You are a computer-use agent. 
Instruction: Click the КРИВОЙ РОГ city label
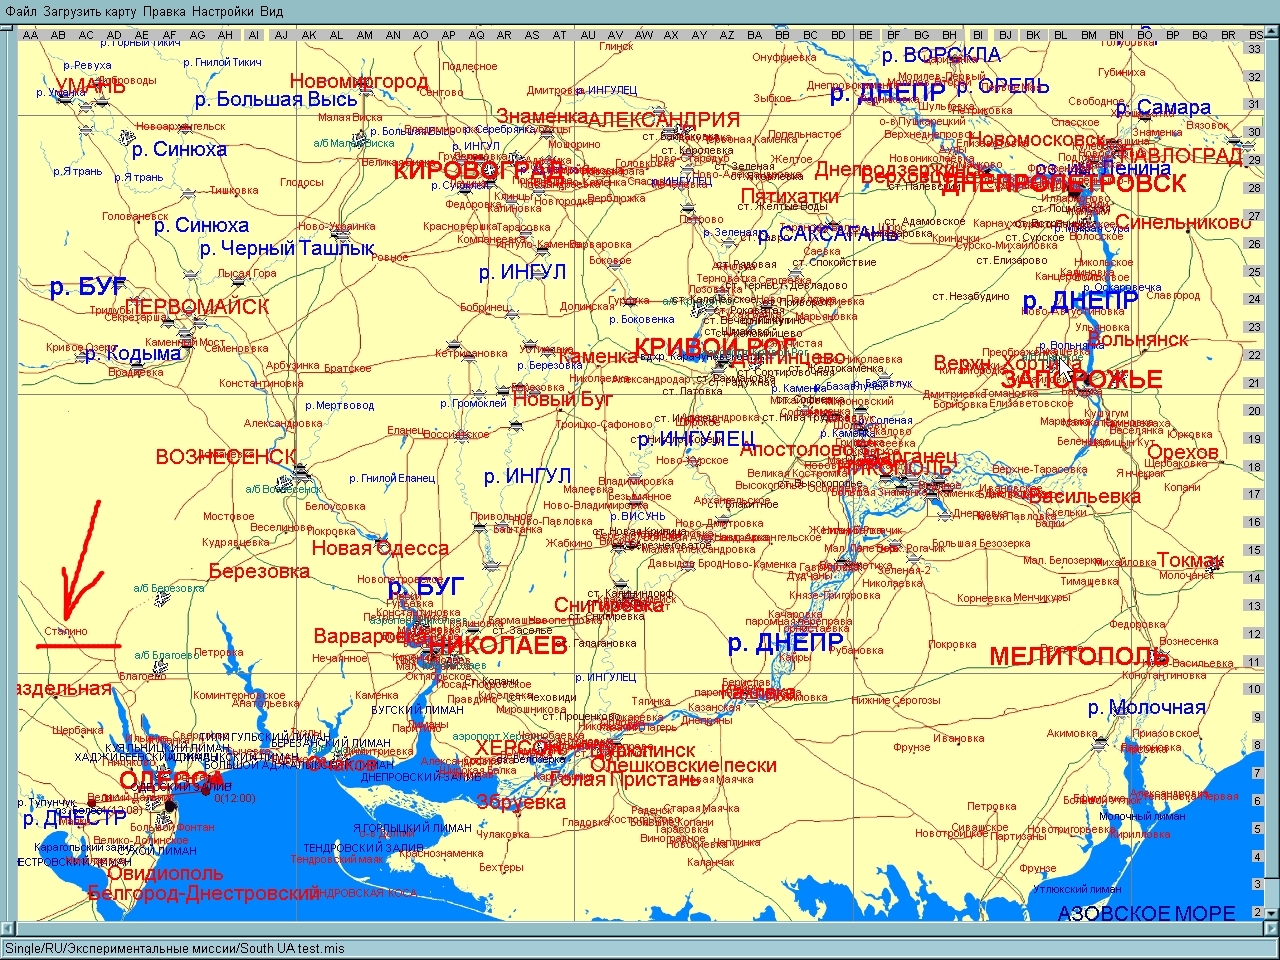point(715,347)
